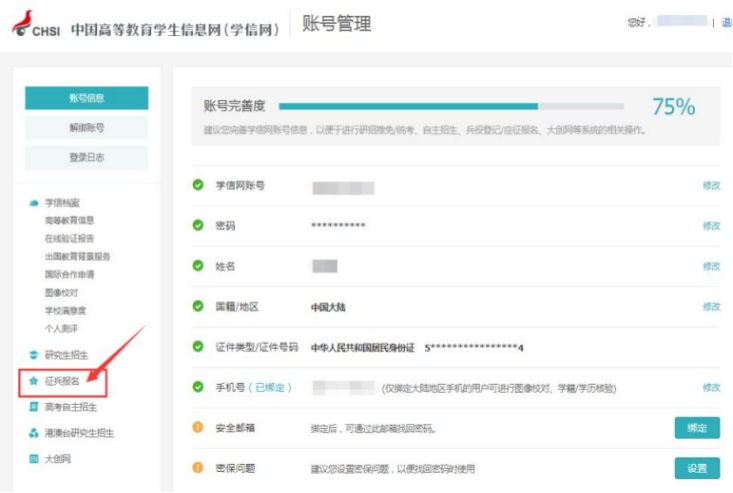
Task: Open the 高等教育信息 link
Action: coord(69,221)
